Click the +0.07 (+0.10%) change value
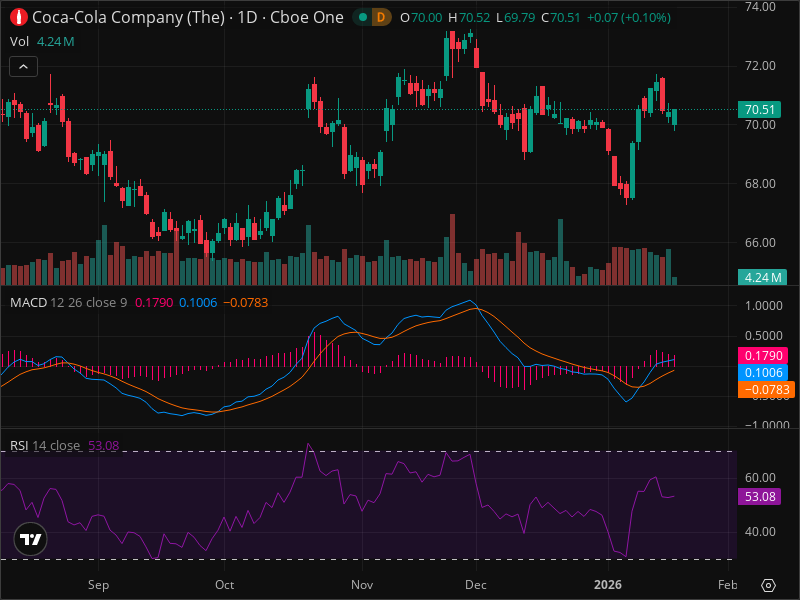The width and height of the screenshot is (800, 600). (629, 18)
